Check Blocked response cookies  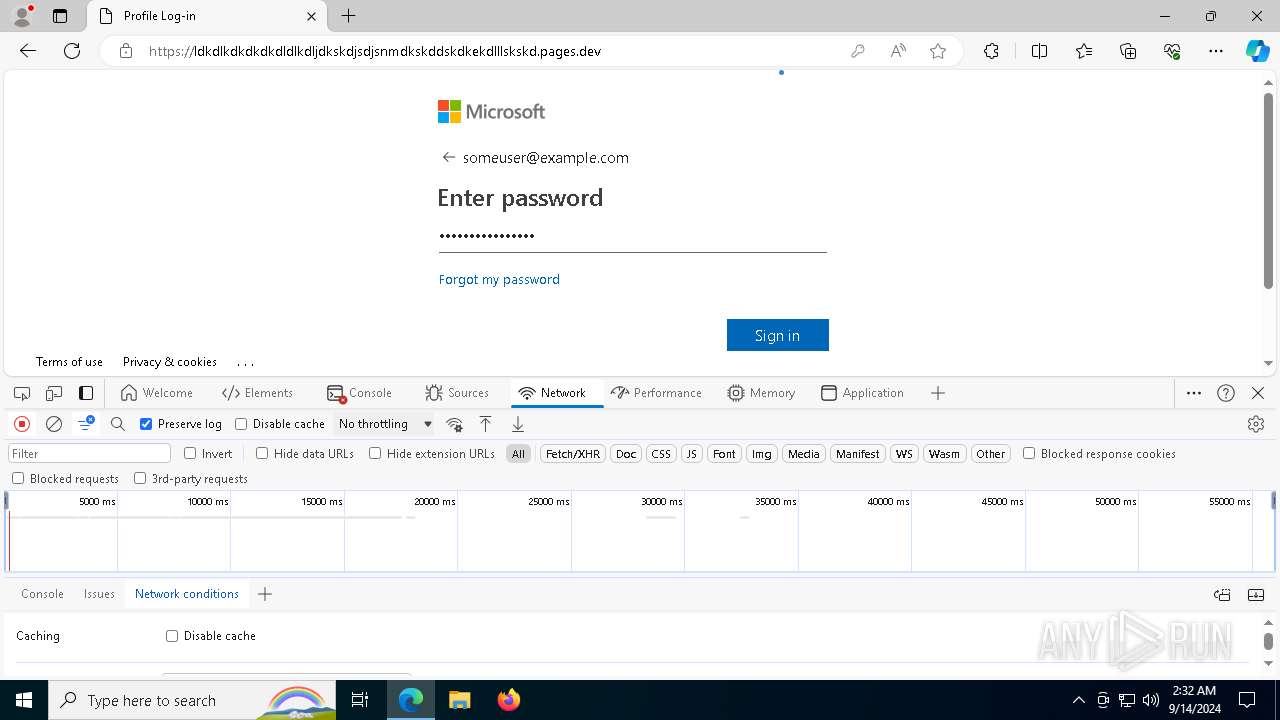[1029, 453]
